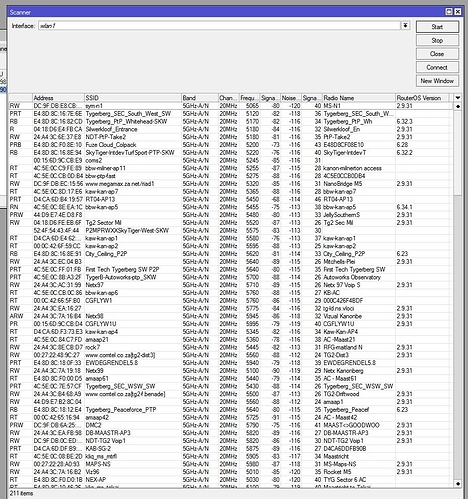
Task: Select EWDEGRENDEL5.8 SSID
Action: pos(112,363)
